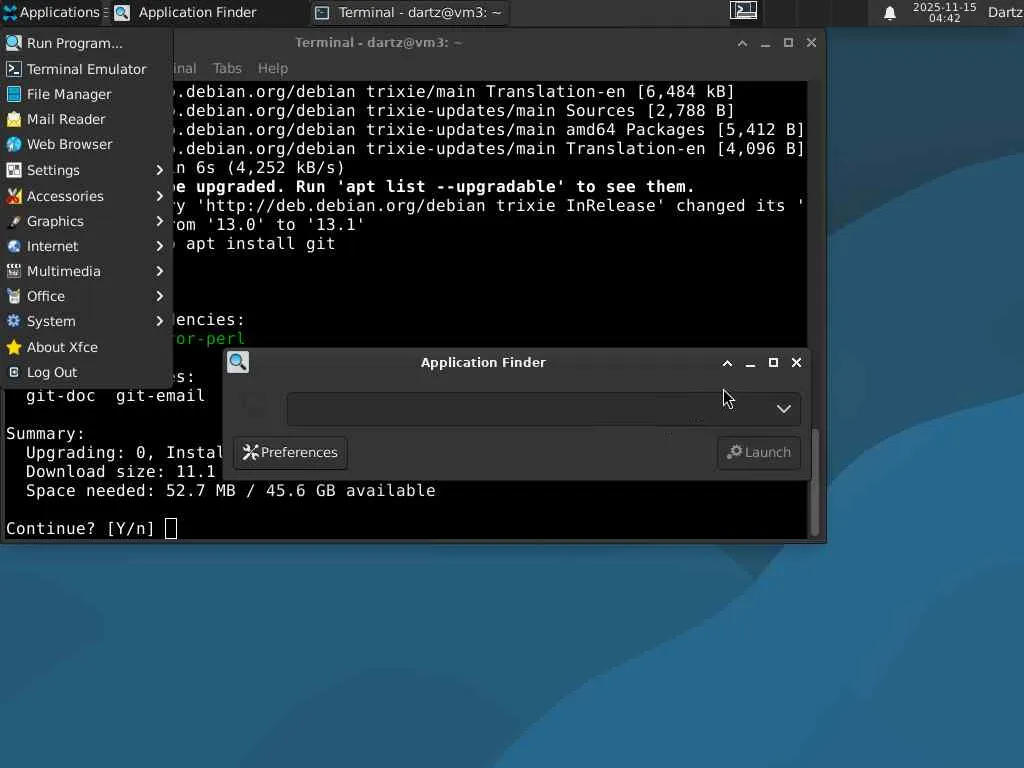Expand the Accessories submenu arrow
This screenshot has width=1024, height=768.
click(x=159, y=196)
